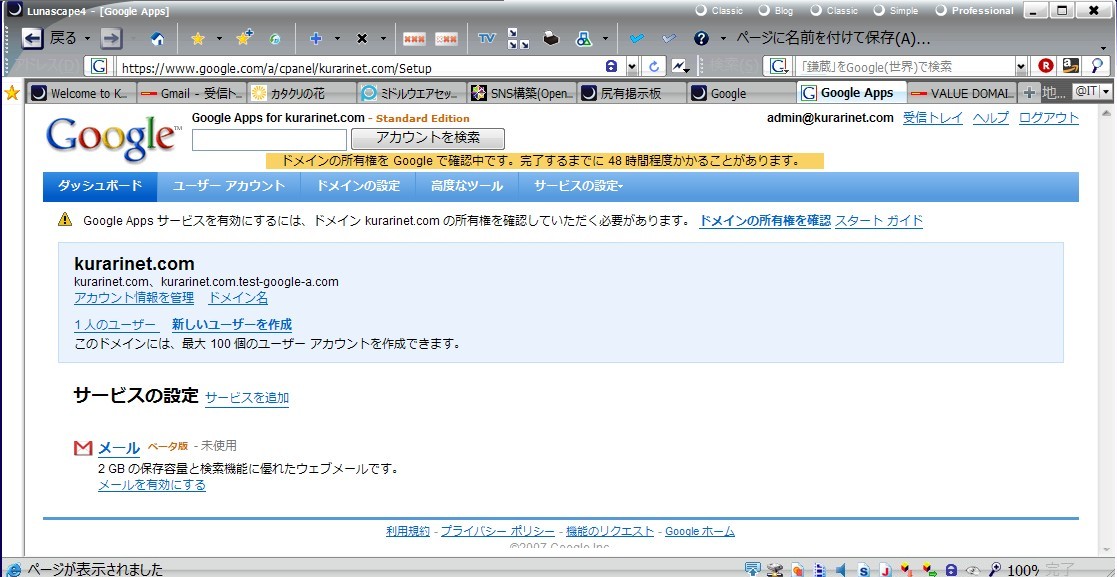This screenshot has width=1117, height=577.
Task: Open a new tab with the blue plus icon
Action: pos(316,39)
